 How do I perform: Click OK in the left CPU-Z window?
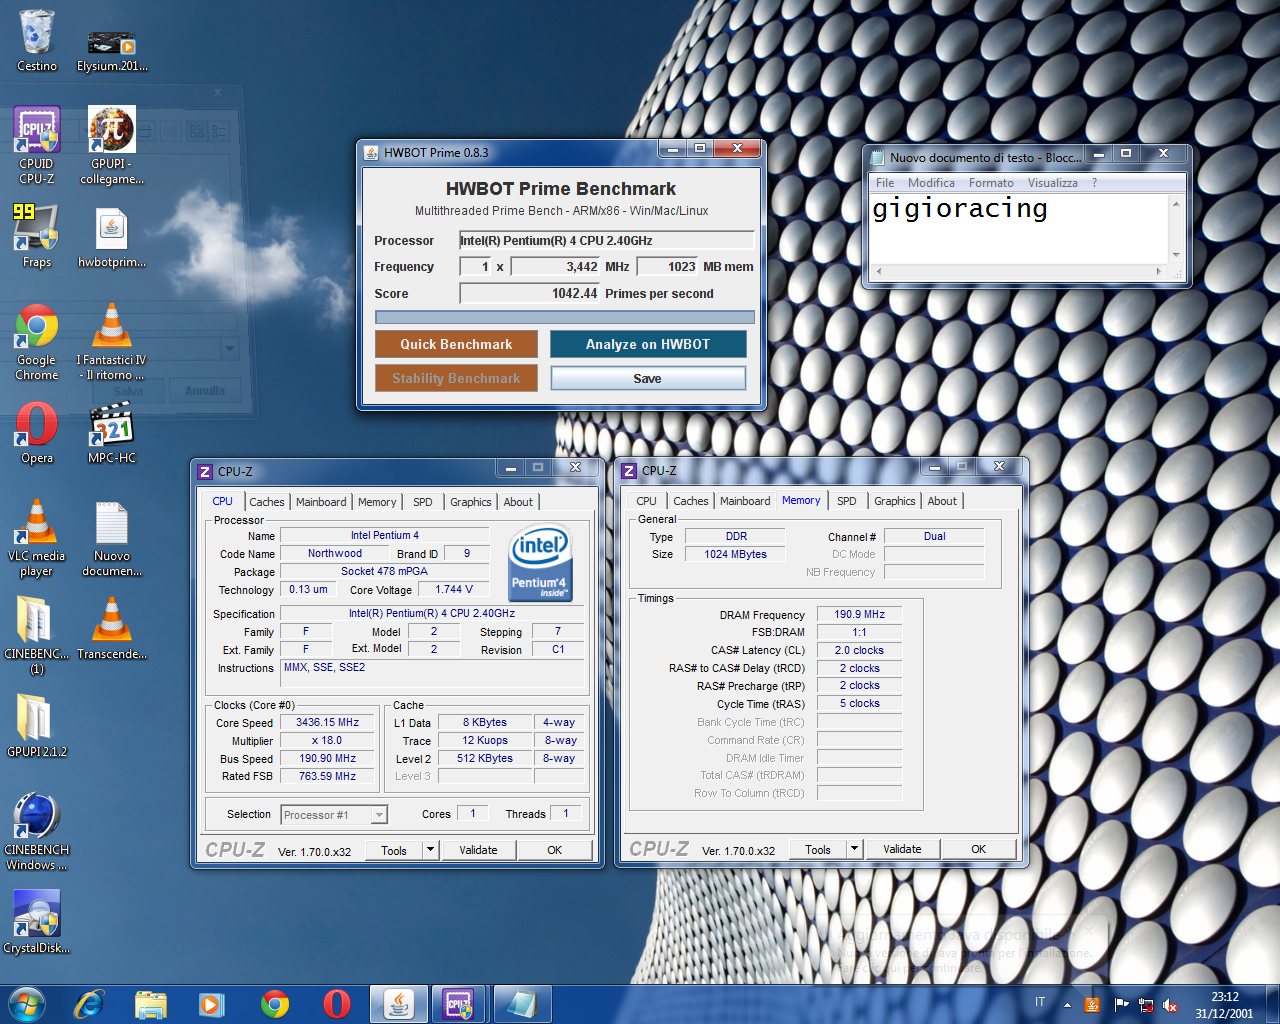[x=554, y=850]
